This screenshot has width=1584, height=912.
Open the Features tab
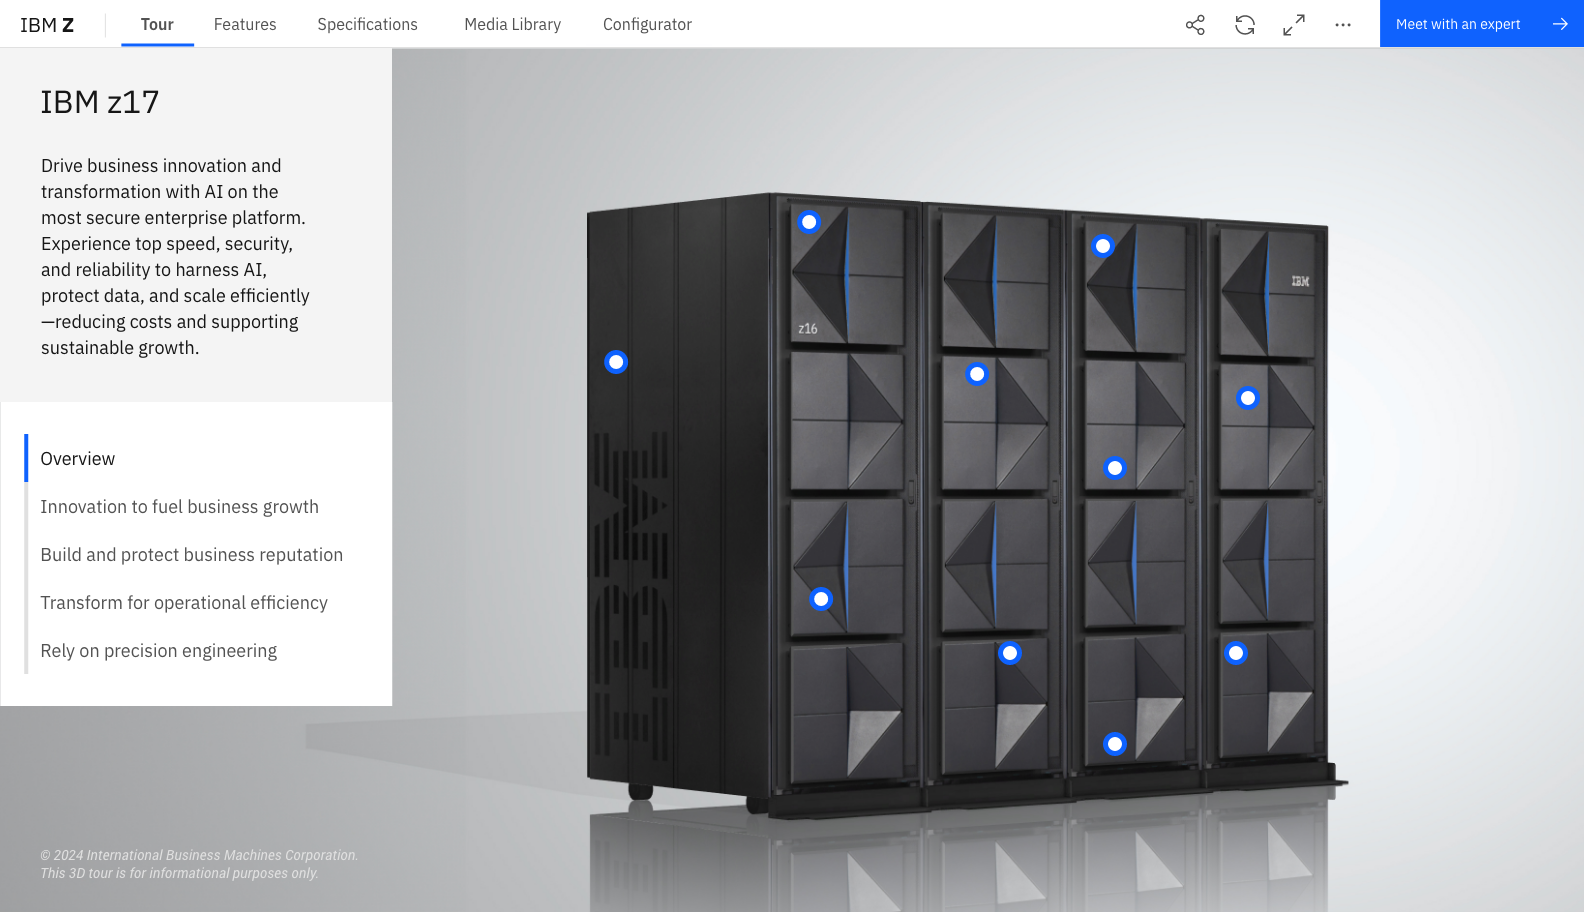(x=245, y=24)
